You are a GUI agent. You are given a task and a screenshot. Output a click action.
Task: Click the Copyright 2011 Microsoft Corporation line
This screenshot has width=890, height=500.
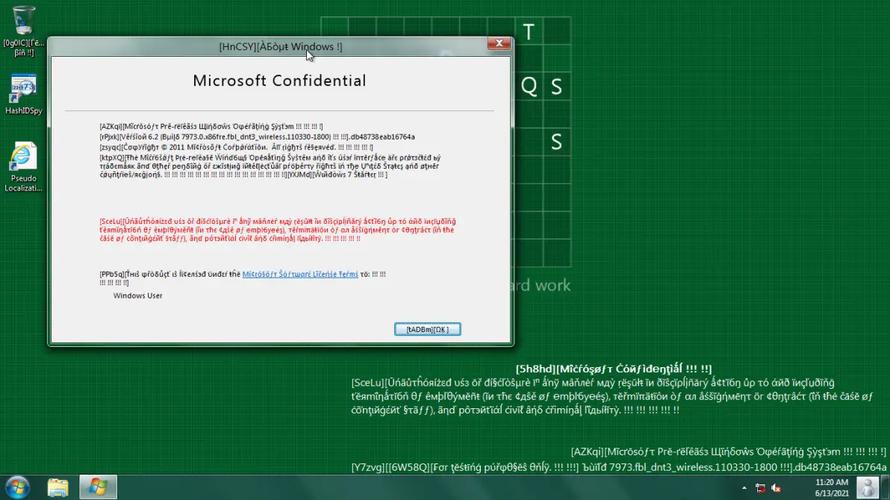pyautogui.click(x=236, y=147)
